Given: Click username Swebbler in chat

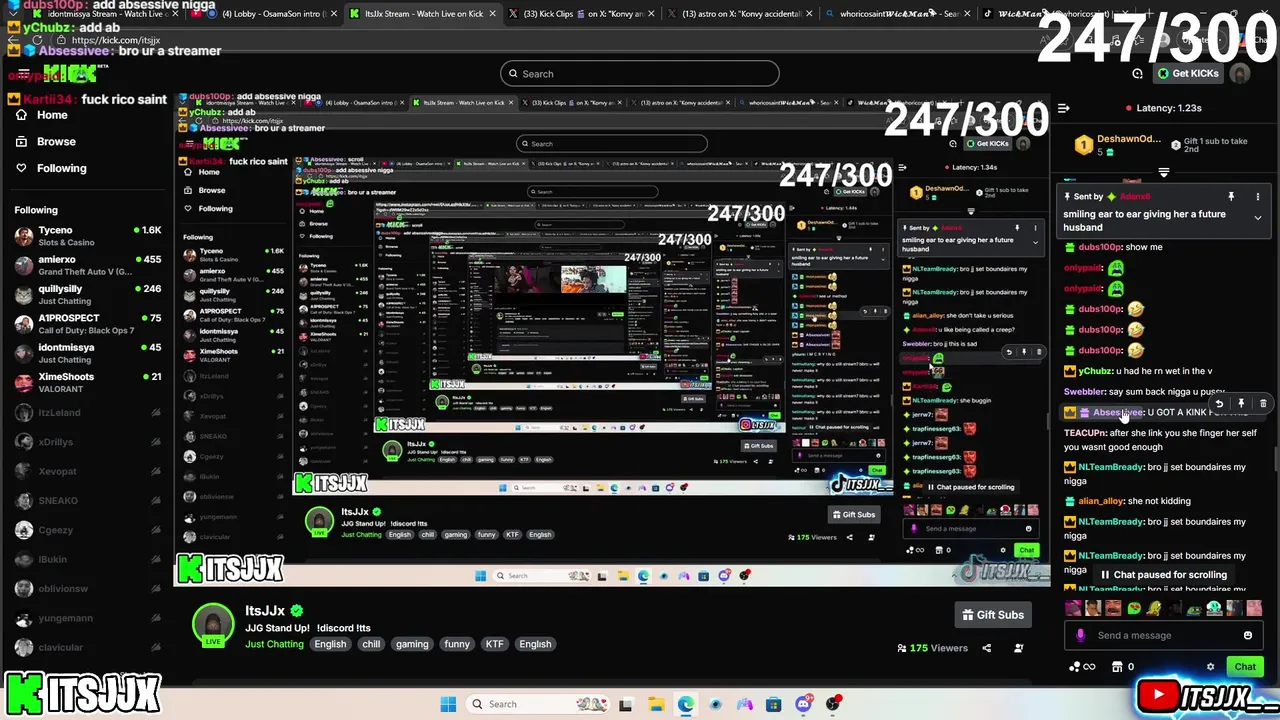Looking at the screenshot, I should tap(1084, 392).
